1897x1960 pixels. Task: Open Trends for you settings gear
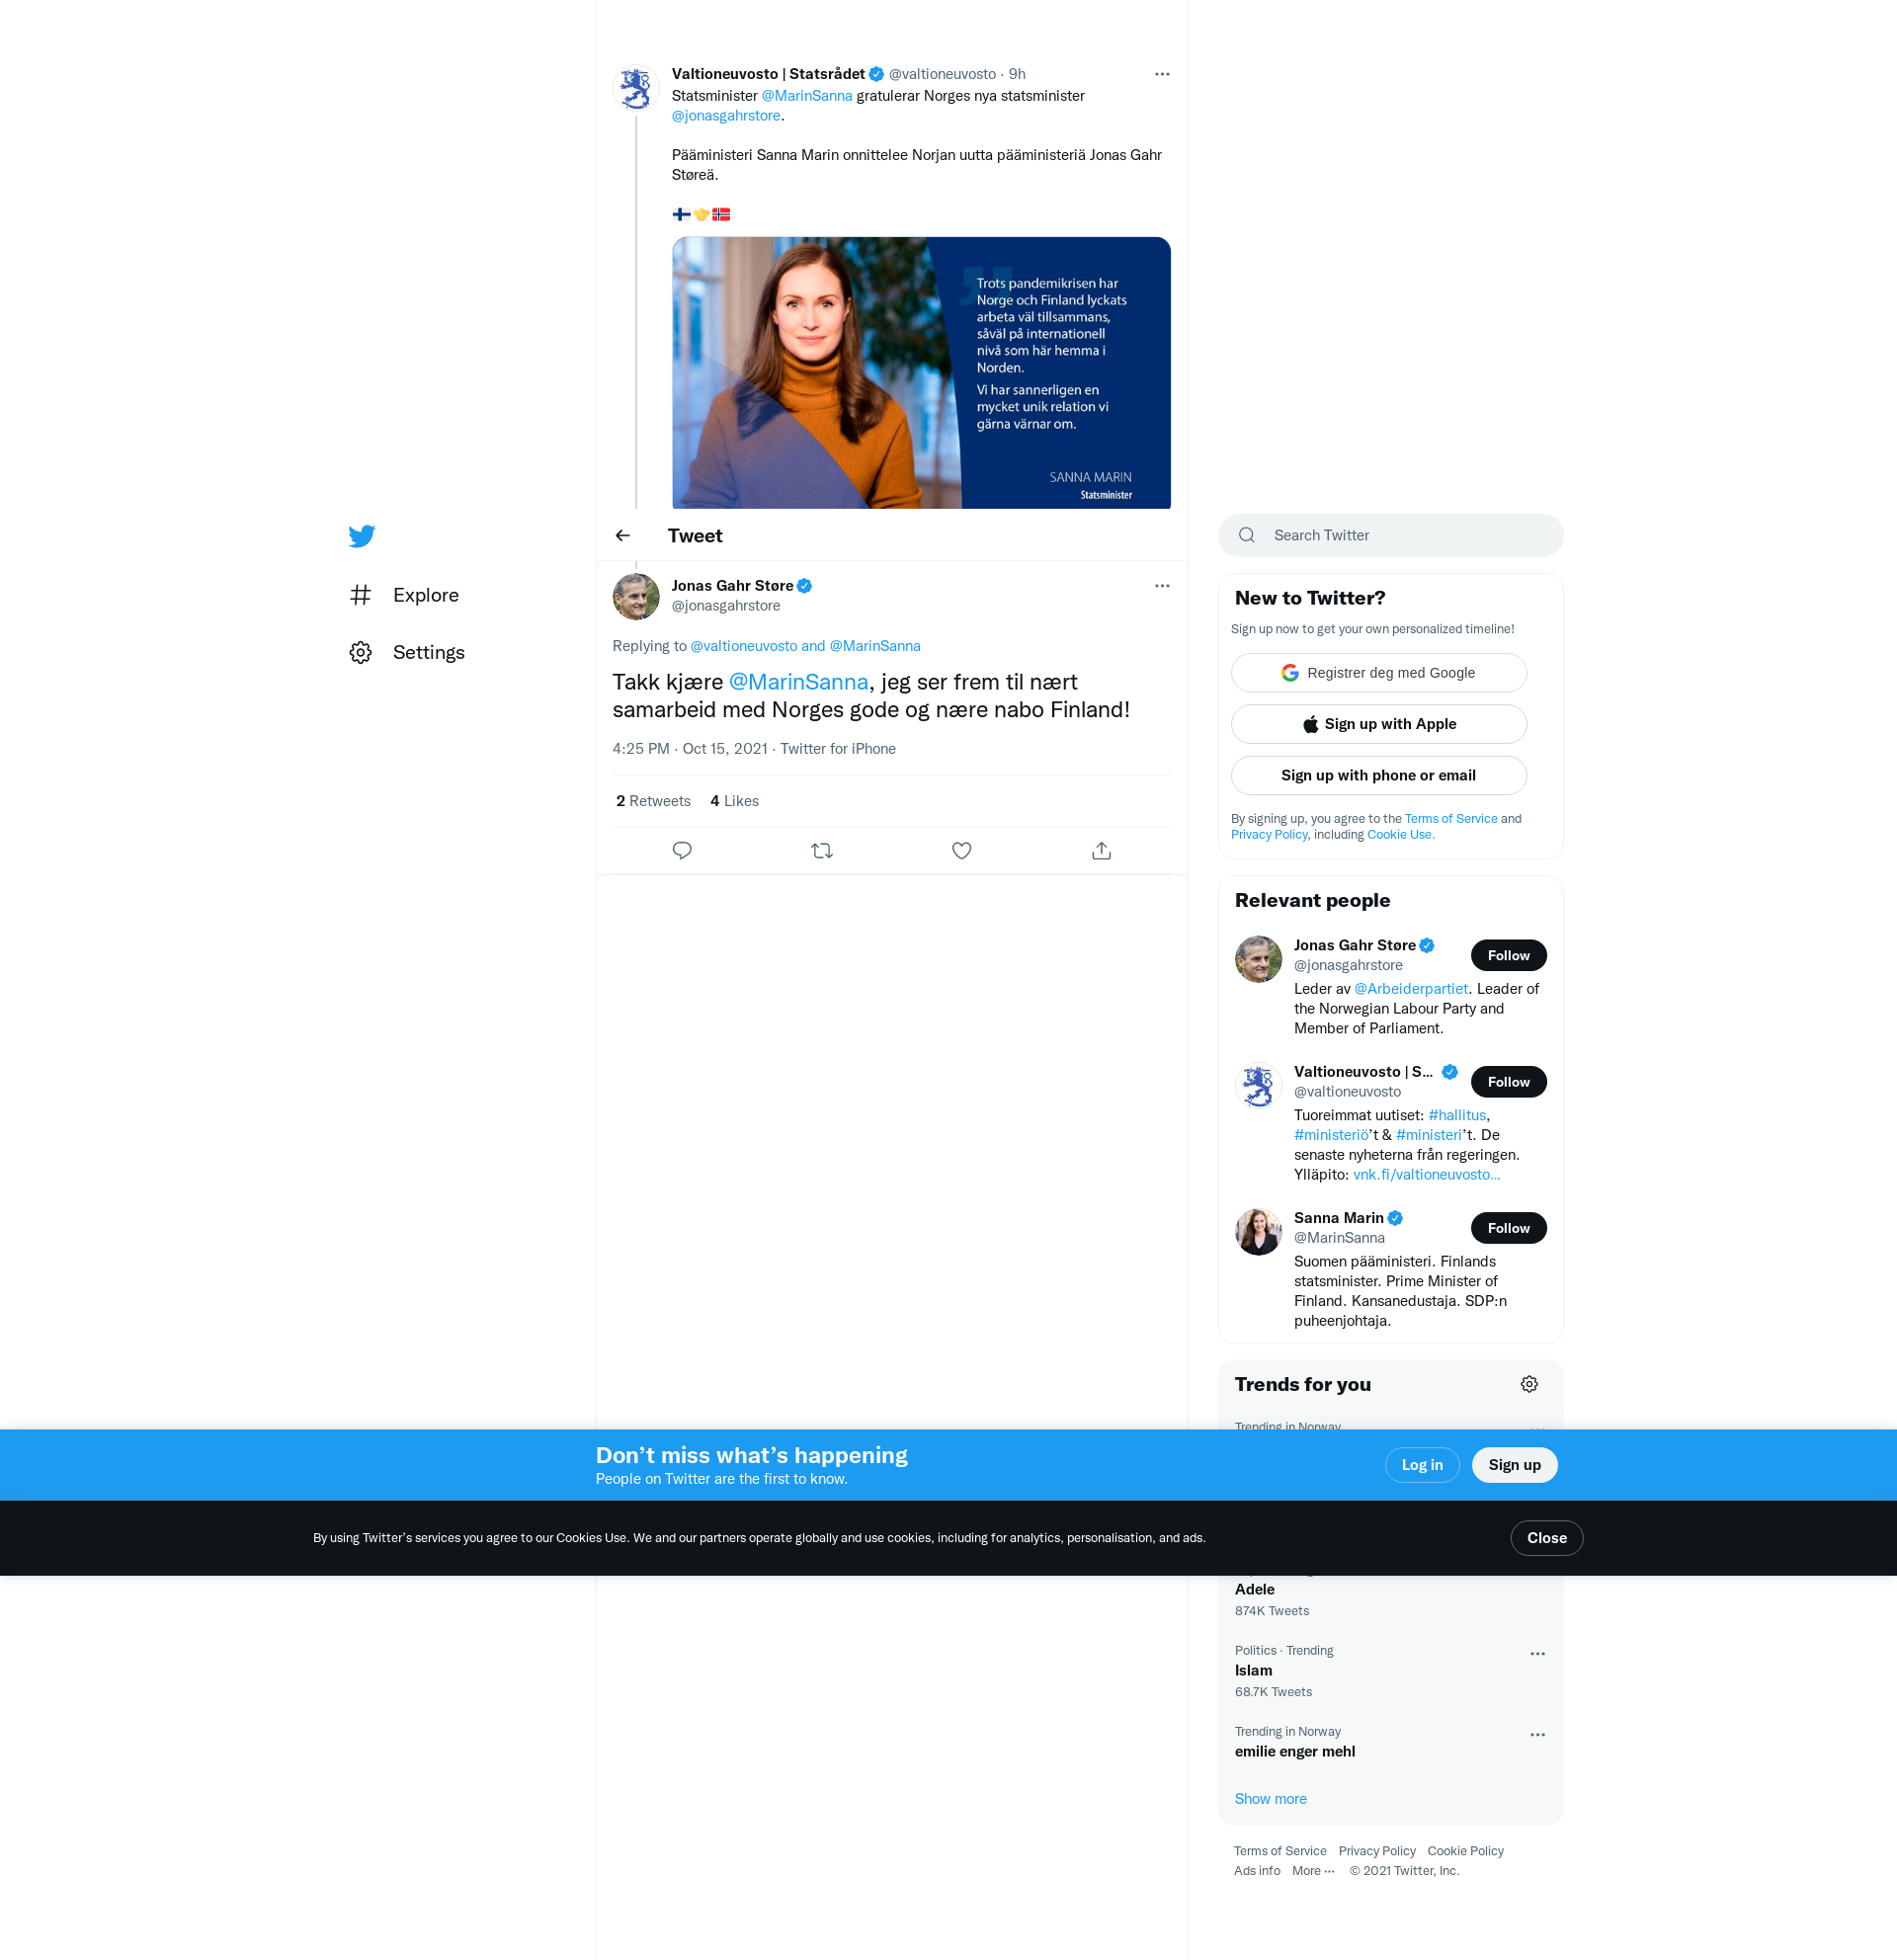1529,1385
